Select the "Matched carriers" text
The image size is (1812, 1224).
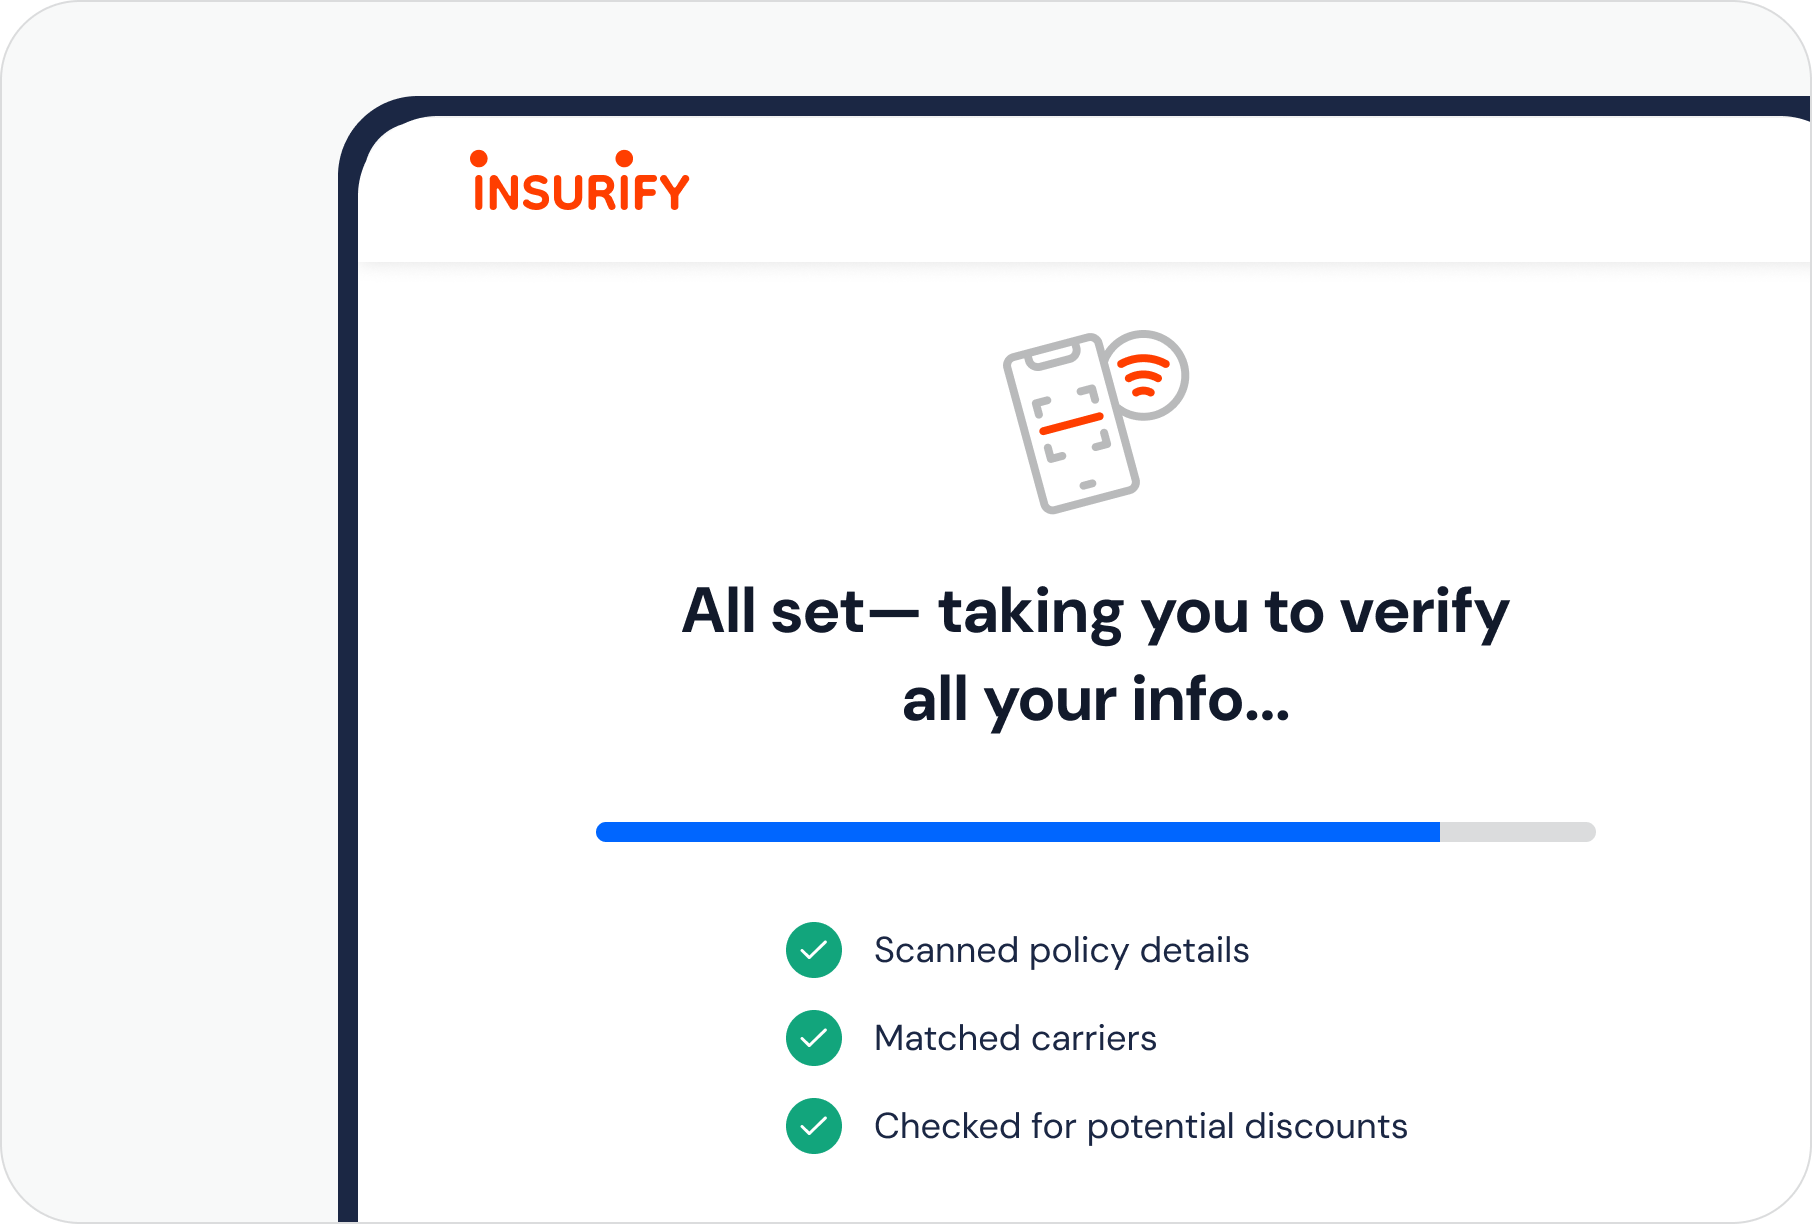[1015, 1038]
